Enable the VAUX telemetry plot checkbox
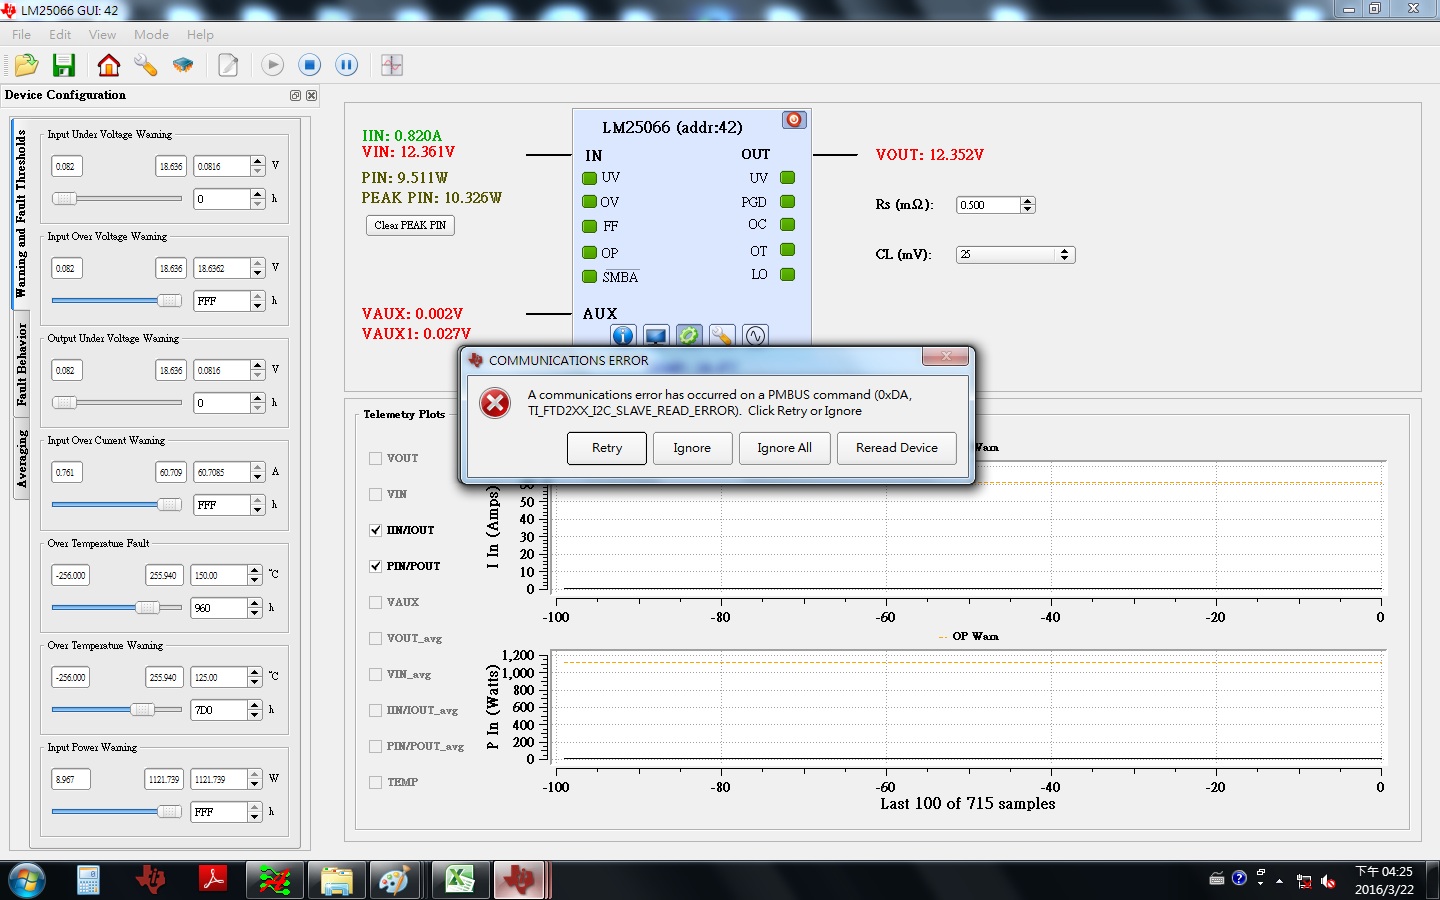The height and width of the screenshot is (900, 1440). [x=376, y=602]
